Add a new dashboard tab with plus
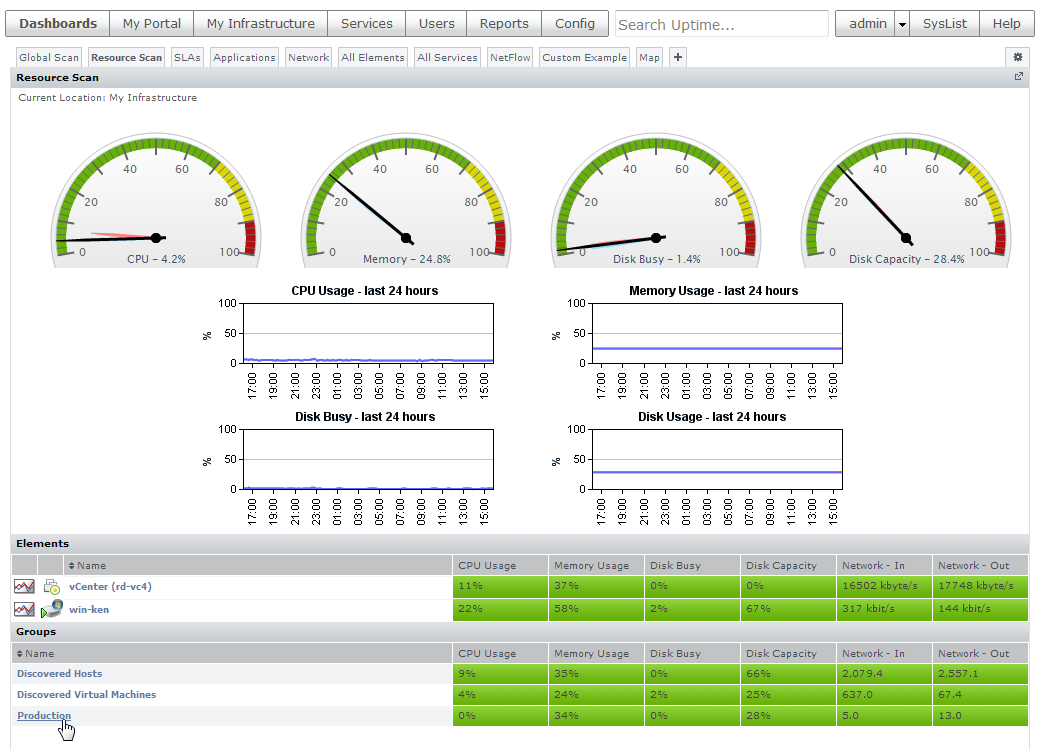The image size is (1038, 750). pyautogui.click(x=678, y=58)
